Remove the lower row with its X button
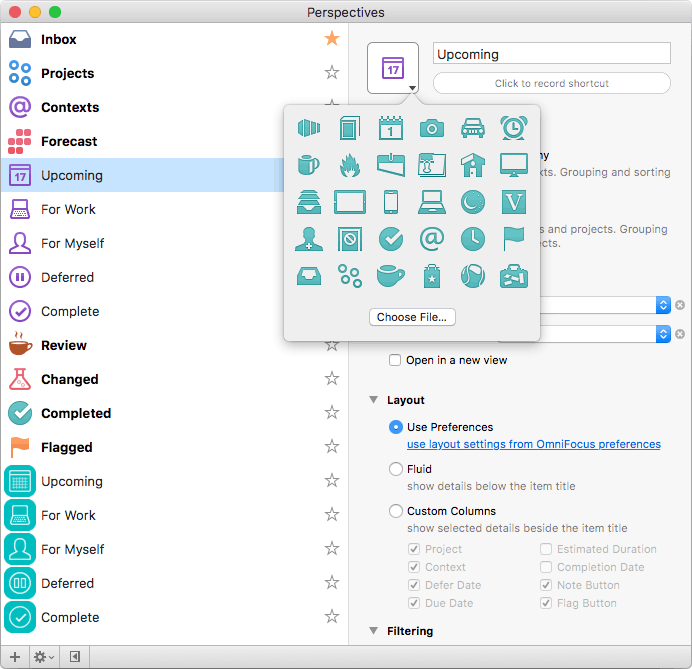This screenshot has width=692, height=669. tap(680, 334)
